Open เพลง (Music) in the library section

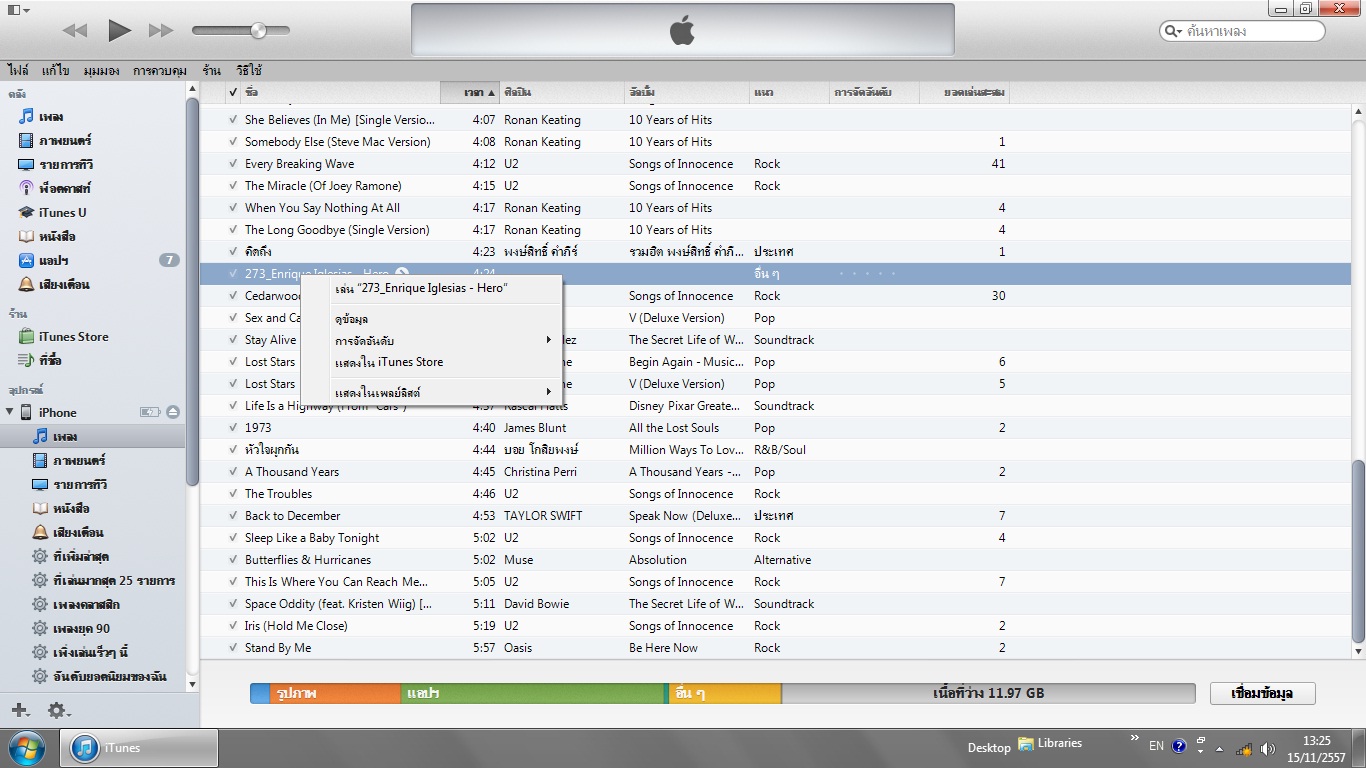[x=51, y=116]
